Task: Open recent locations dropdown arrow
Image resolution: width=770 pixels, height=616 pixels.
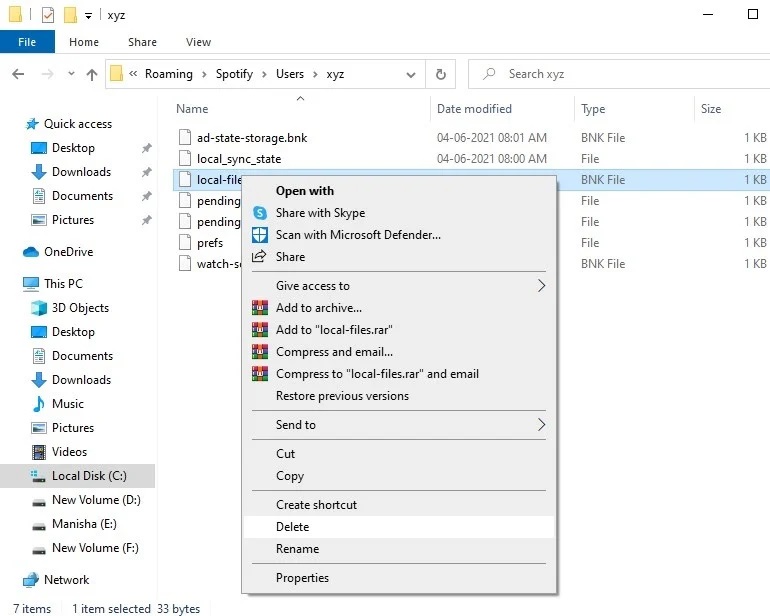Action: tap(71, 74)
